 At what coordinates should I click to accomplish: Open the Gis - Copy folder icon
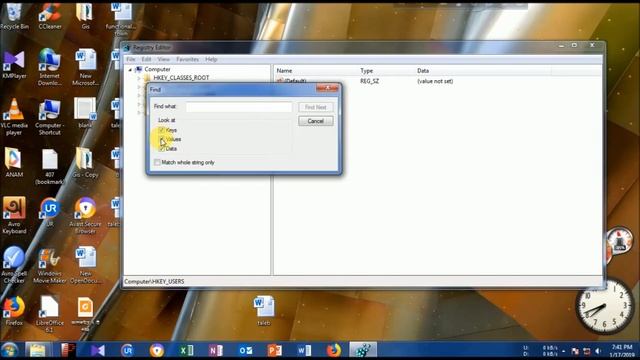85,162
